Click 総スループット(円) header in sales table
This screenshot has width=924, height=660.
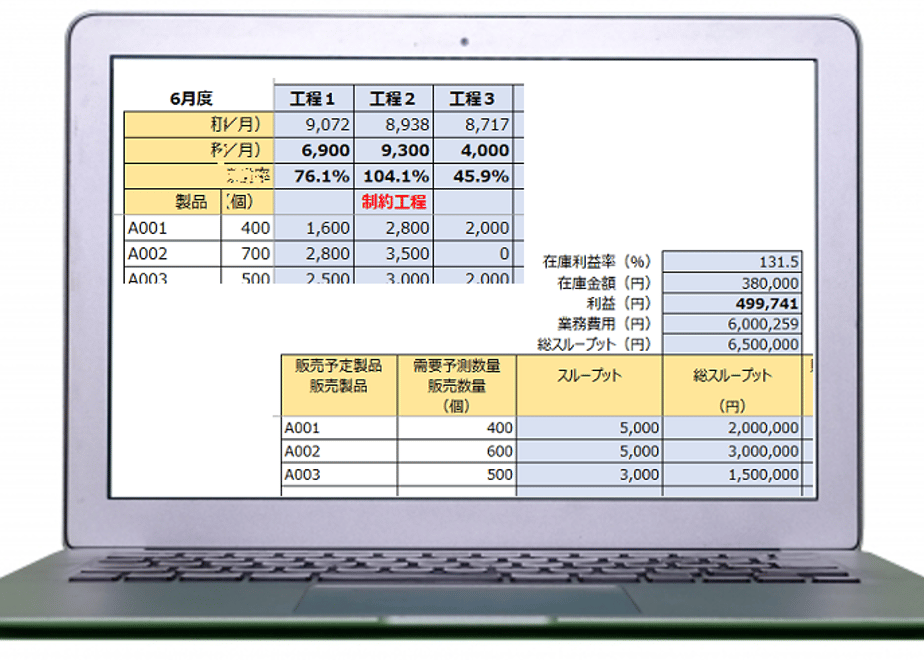coord(732,385)
